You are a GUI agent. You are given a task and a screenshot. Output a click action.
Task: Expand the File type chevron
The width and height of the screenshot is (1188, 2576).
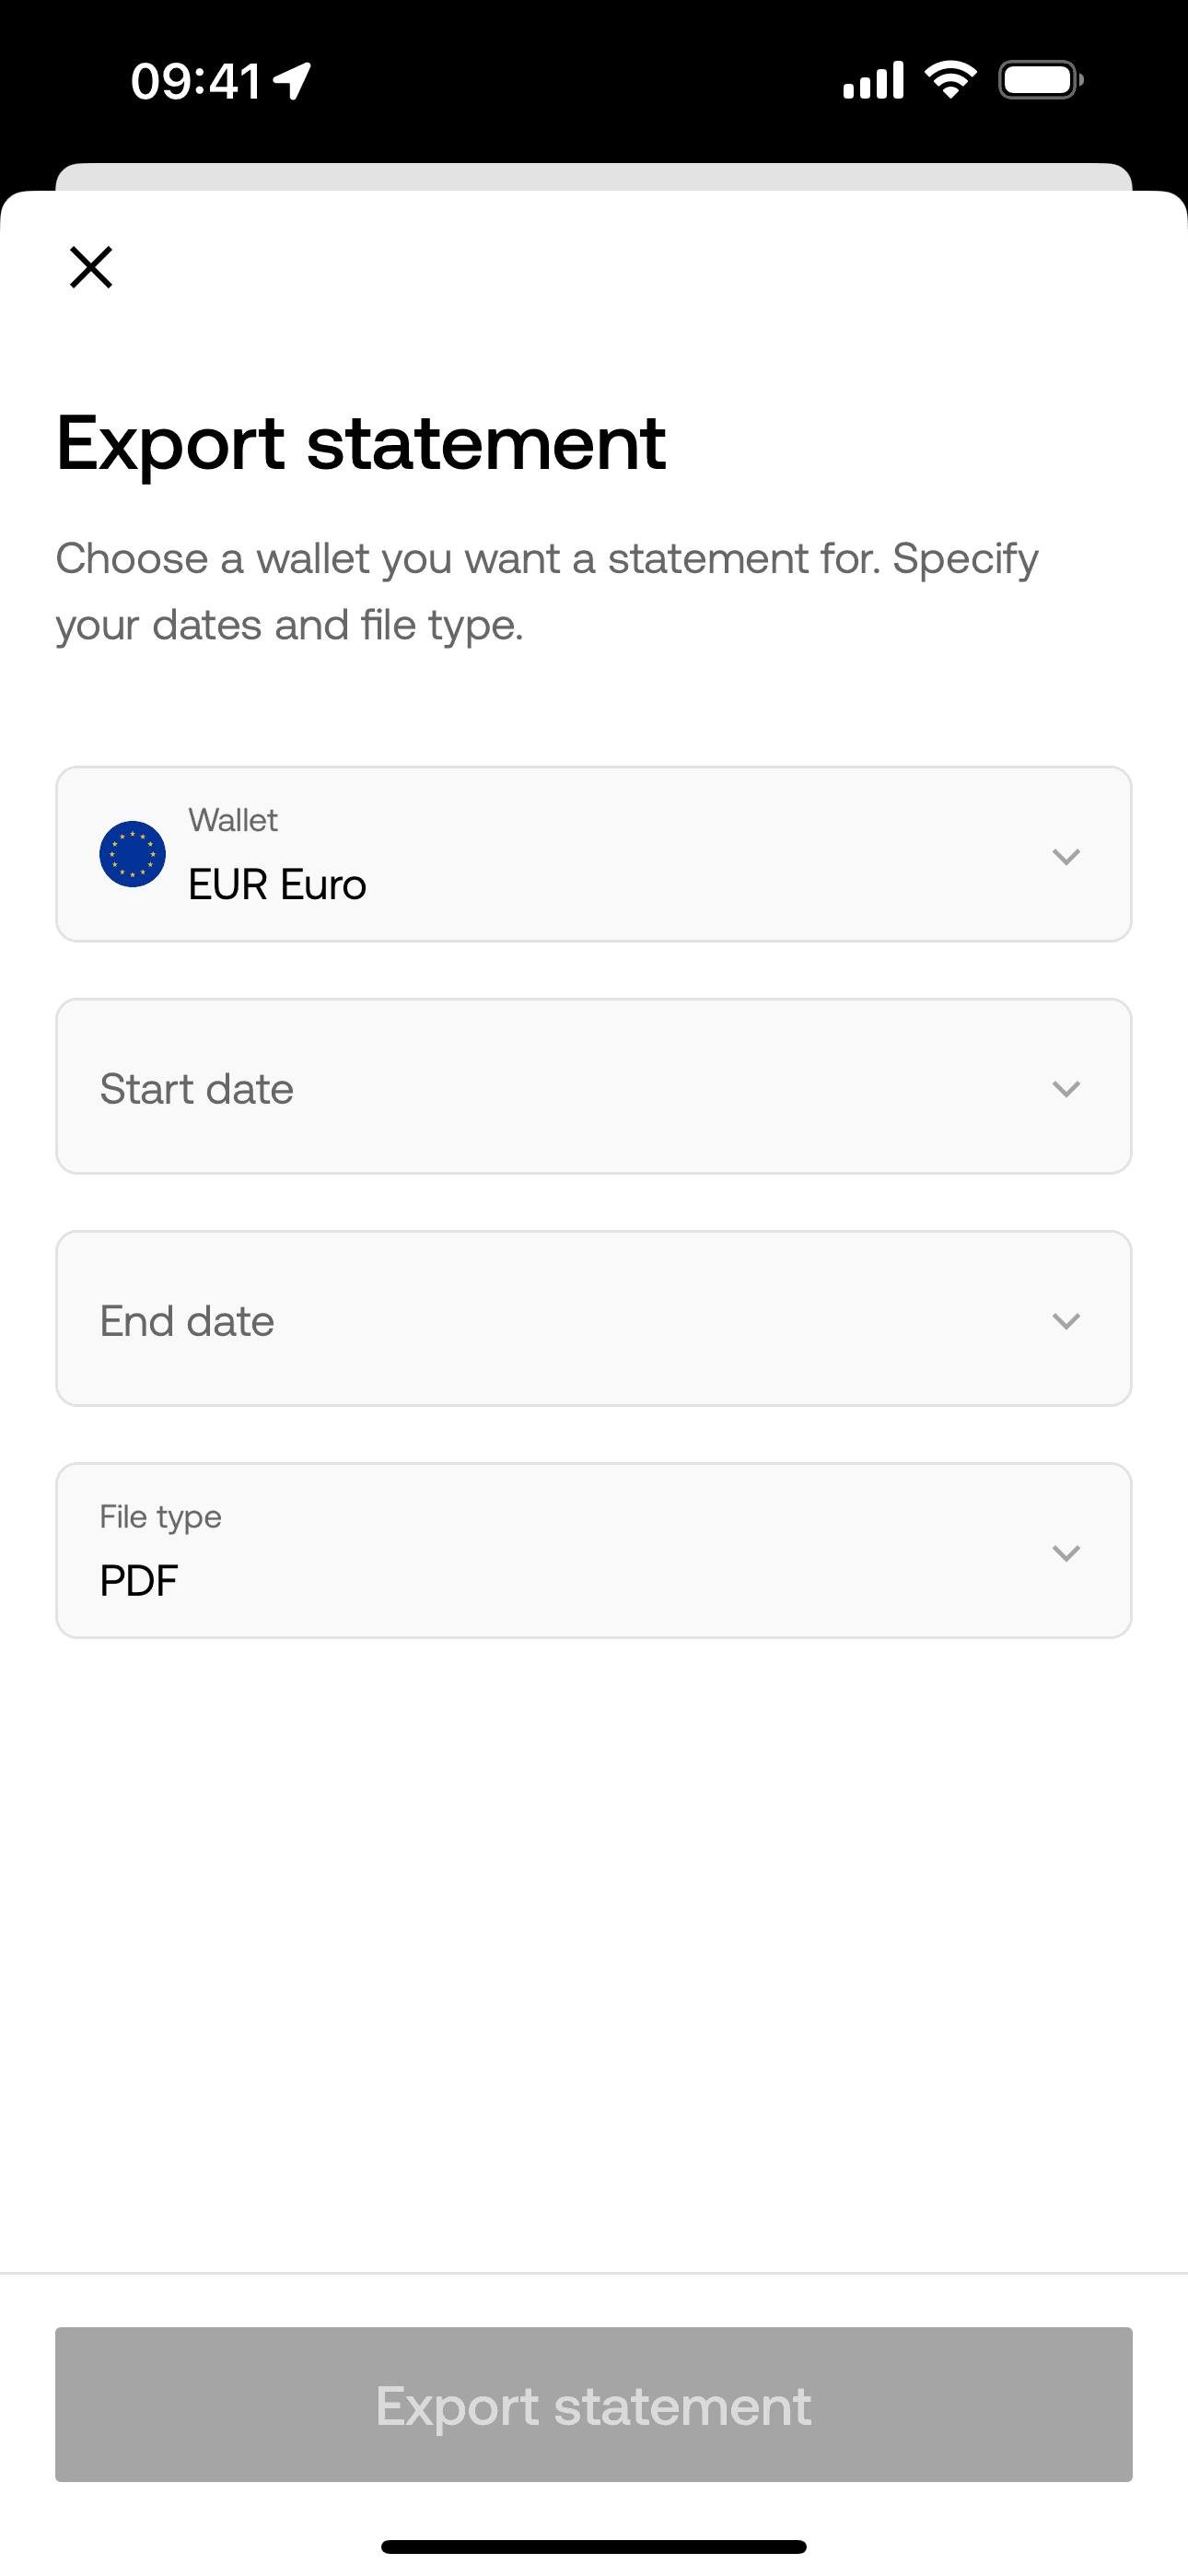pyautogui.click(x=1066, y=1552)
